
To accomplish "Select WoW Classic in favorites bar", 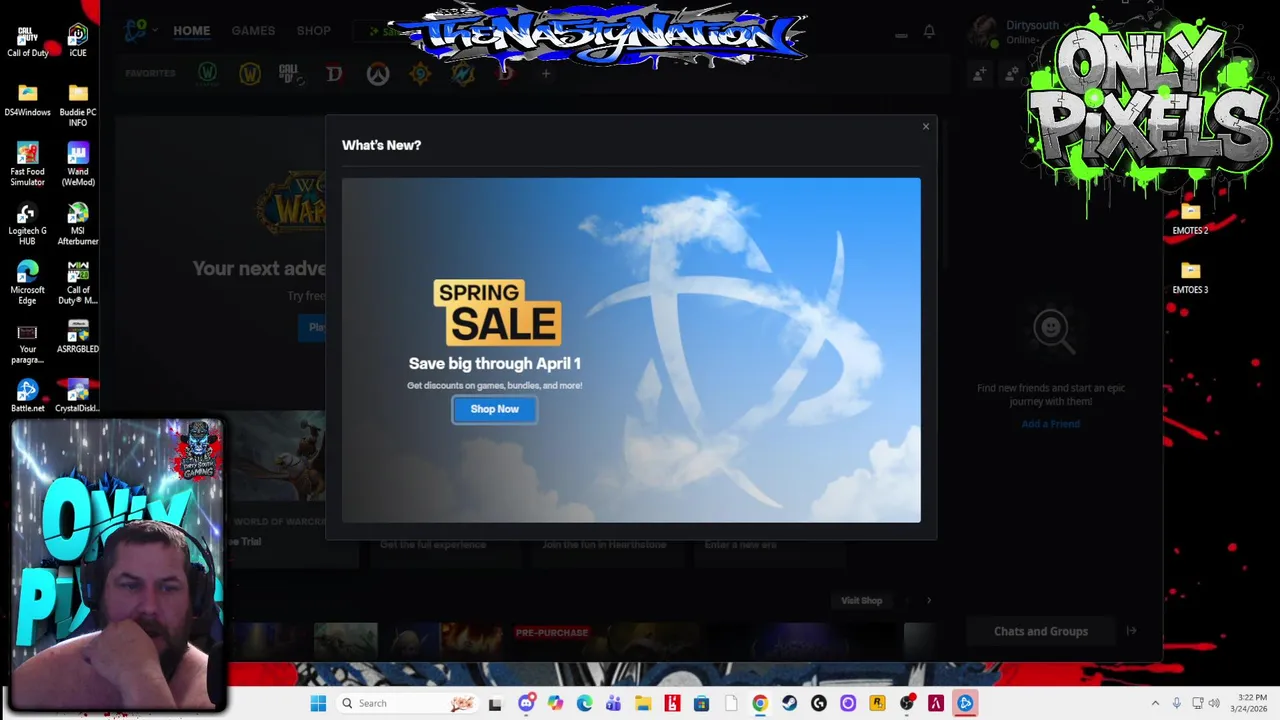I will 207,73.
